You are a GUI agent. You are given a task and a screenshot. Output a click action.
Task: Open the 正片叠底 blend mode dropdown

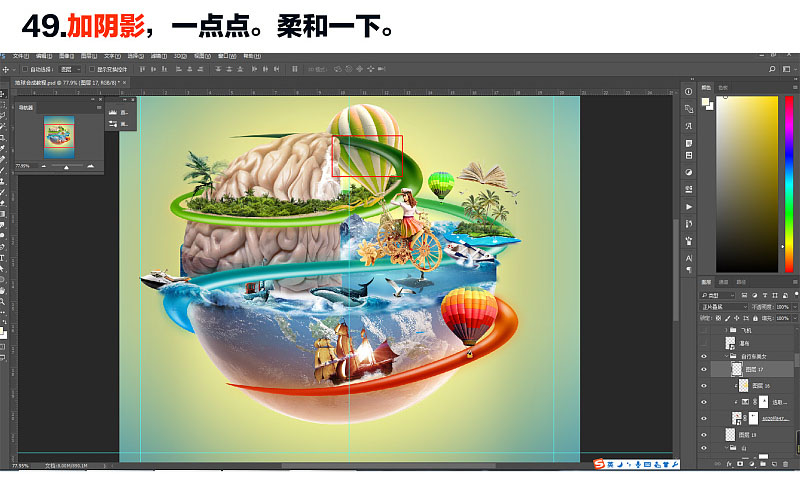724,307
